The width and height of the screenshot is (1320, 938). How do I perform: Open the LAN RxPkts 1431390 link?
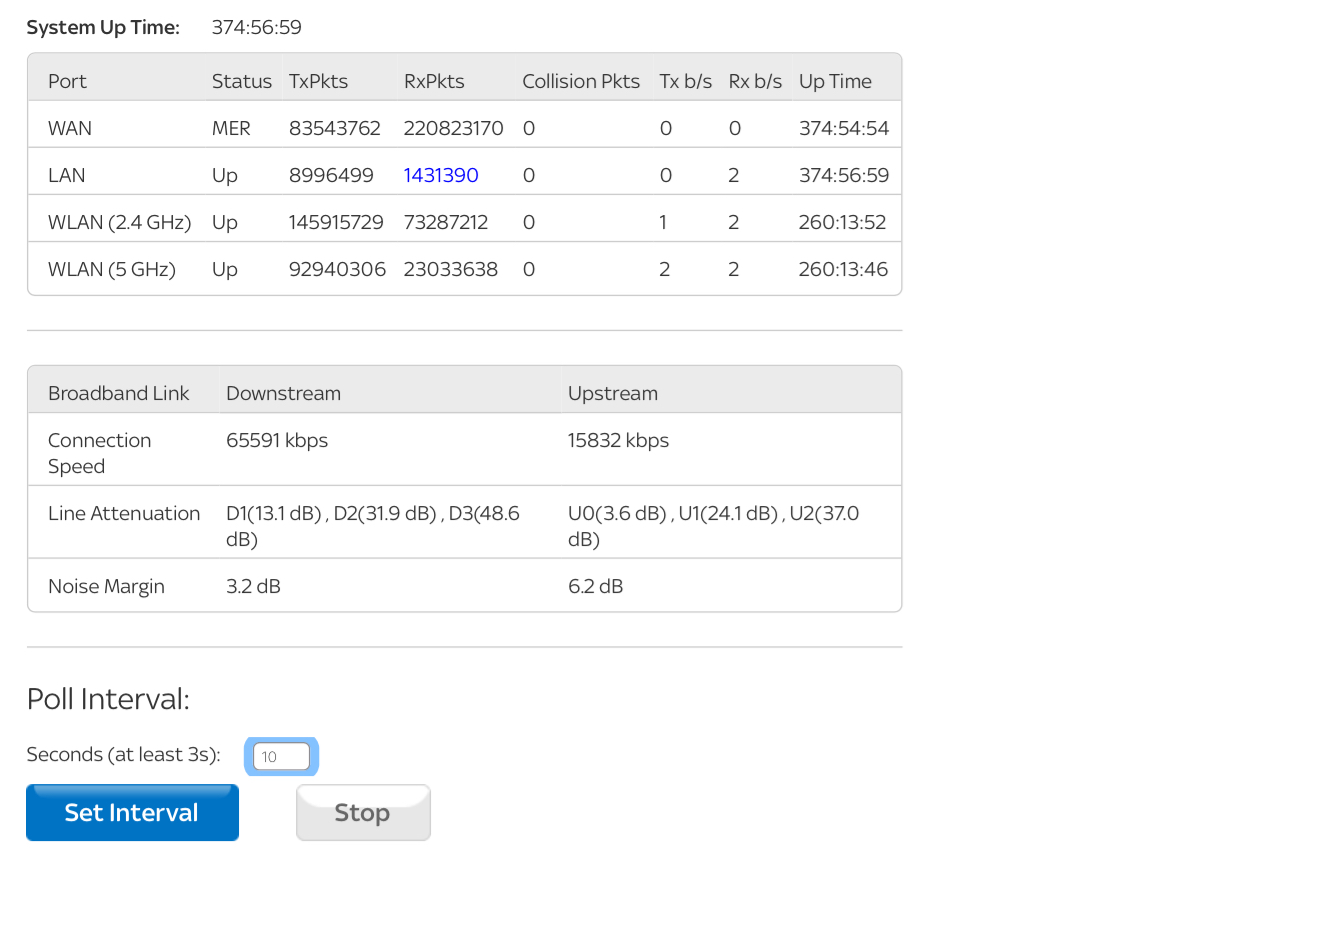(441, 176)
